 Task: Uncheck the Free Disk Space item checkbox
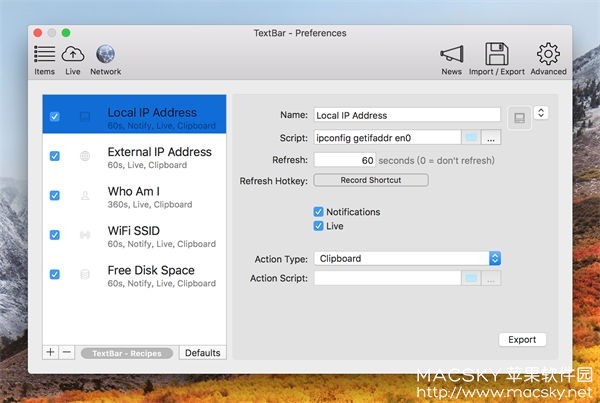[55, 274]
